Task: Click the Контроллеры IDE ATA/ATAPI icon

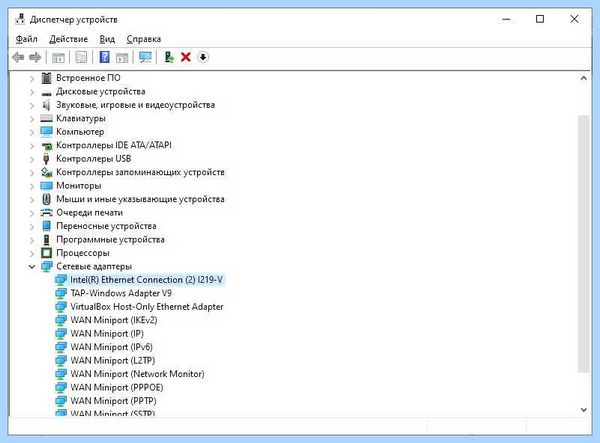Action: (46, 145)
